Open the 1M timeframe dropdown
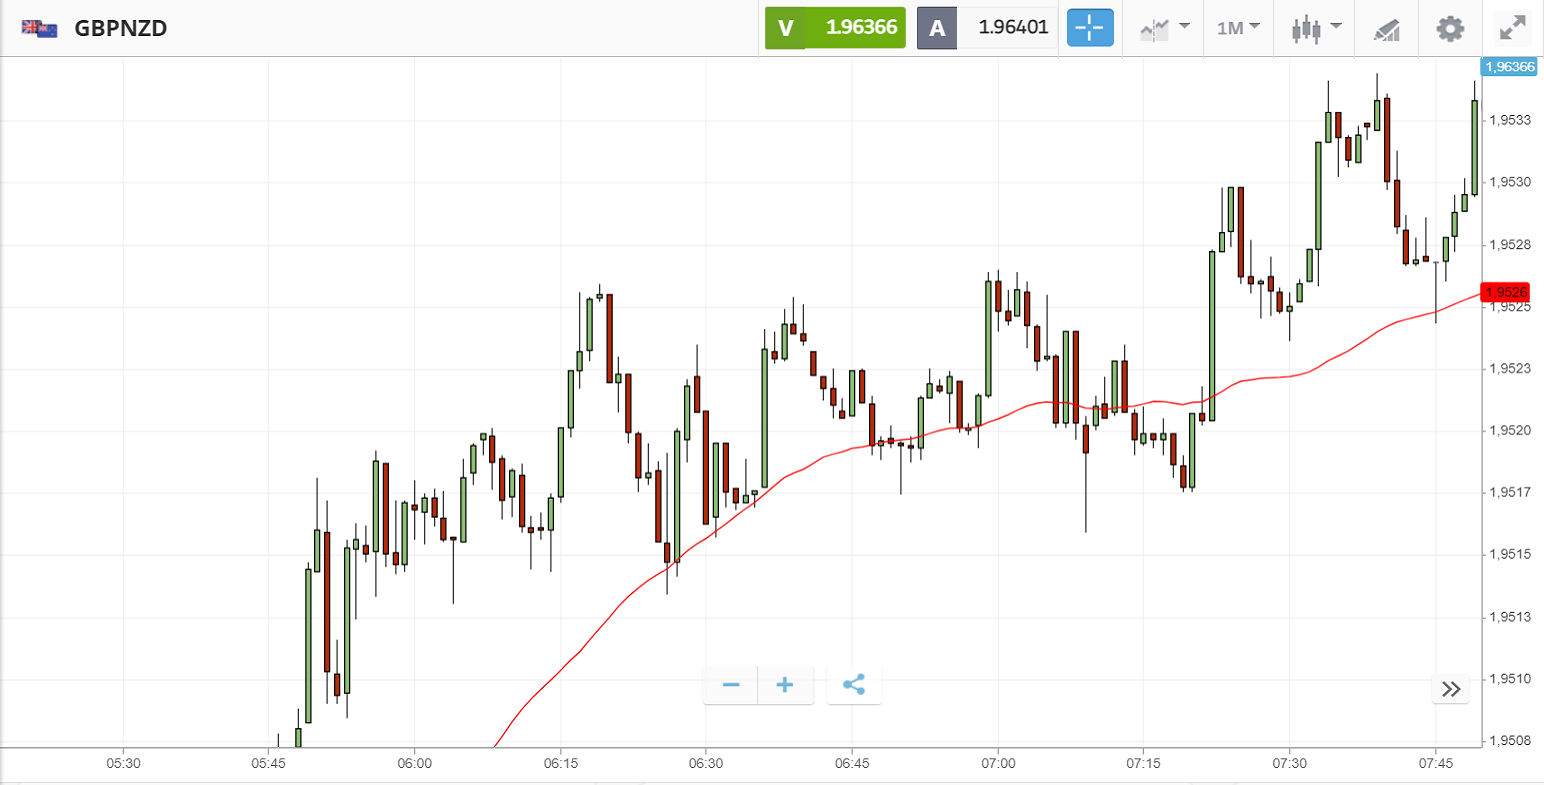The width and height of the screenshot is (1544, 785). point(1238,28)
